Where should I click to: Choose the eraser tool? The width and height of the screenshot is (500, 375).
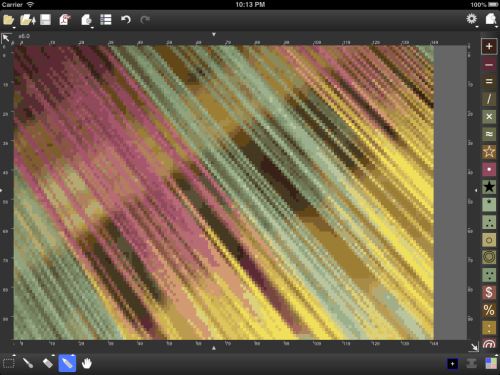(x=48, y=363)
